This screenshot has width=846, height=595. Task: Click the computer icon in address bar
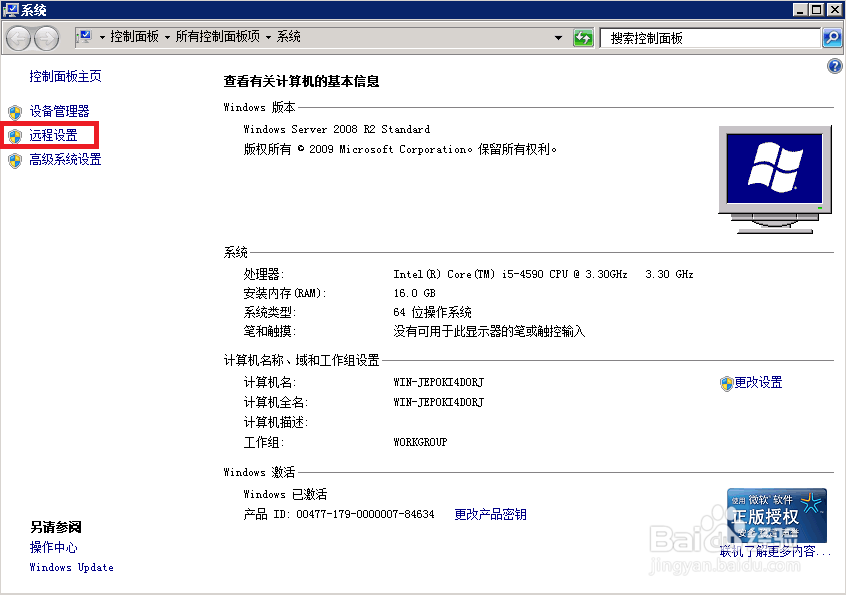click(85, 37)
